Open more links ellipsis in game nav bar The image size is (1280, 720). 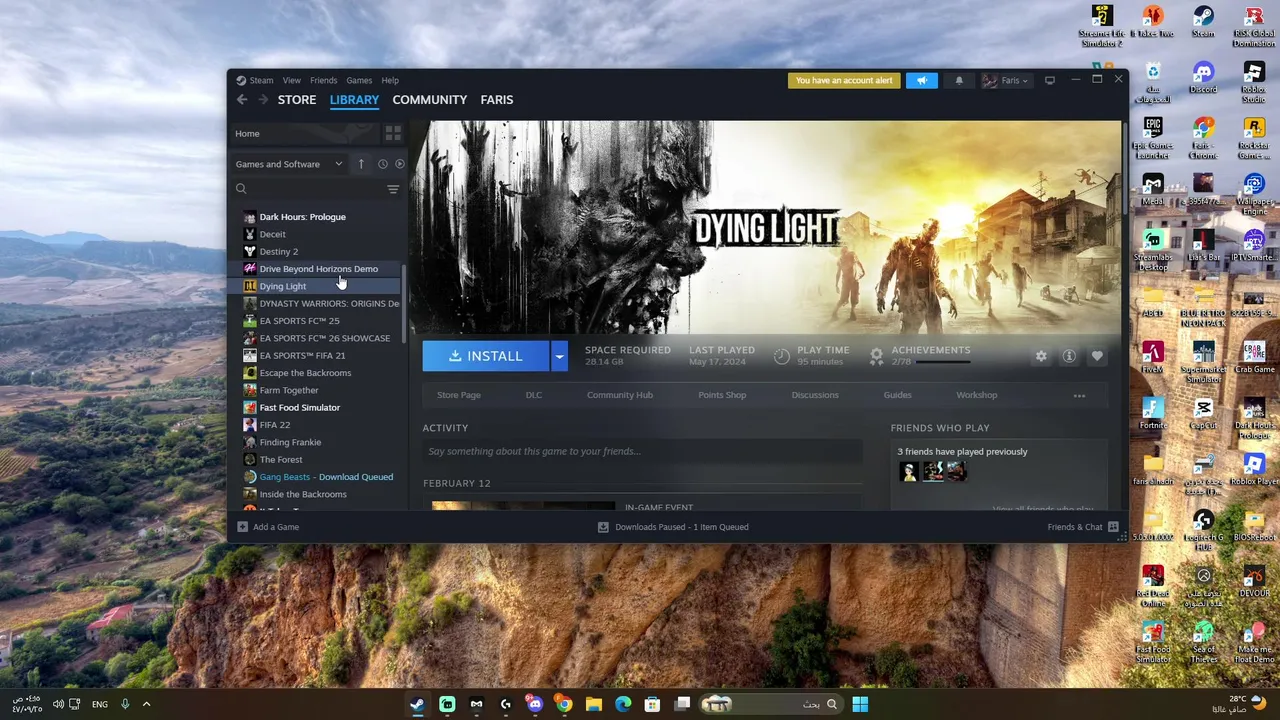click(x=1079, y=395)
